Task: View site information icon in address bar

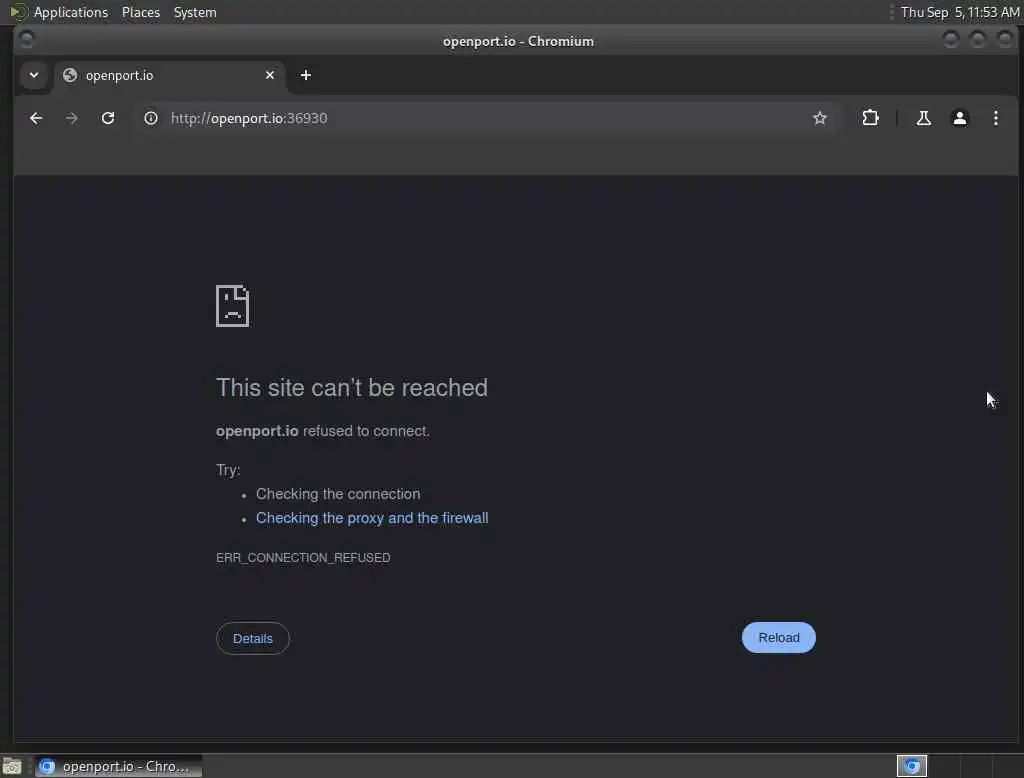Action: click(x=151, y=118)
